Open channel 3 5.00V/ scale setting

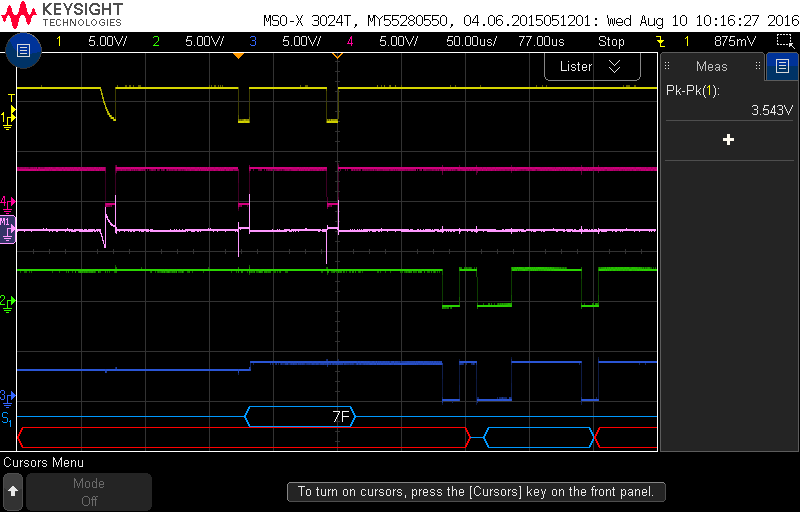point(301,41)
